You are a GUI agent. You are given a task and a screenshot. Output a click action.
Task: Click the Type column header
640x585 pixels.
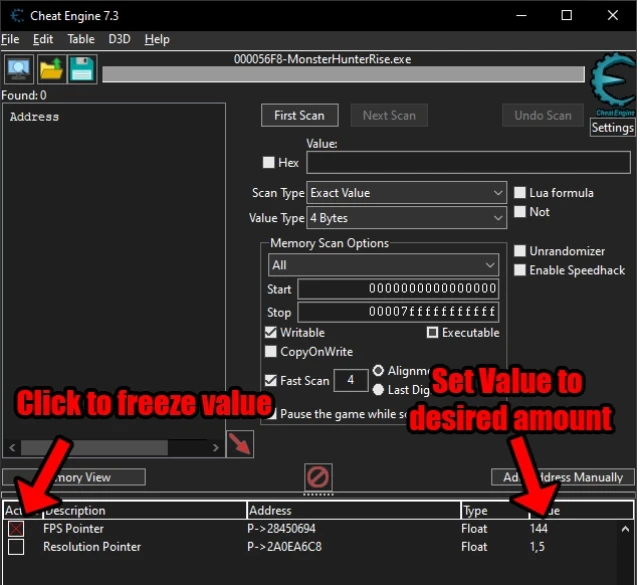pos(495,510)
